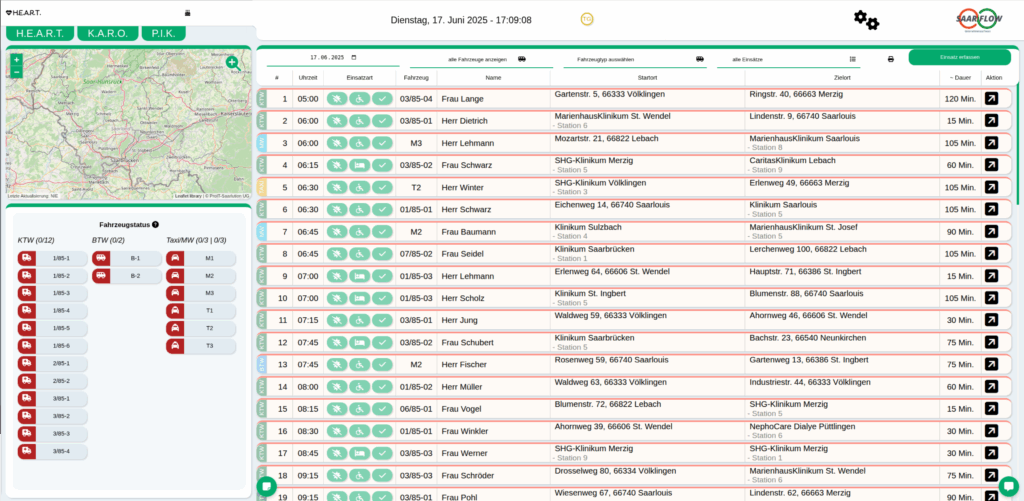The image size is (1024, 501).
Task: Open the settings gears icon
Action: (865, 20)
